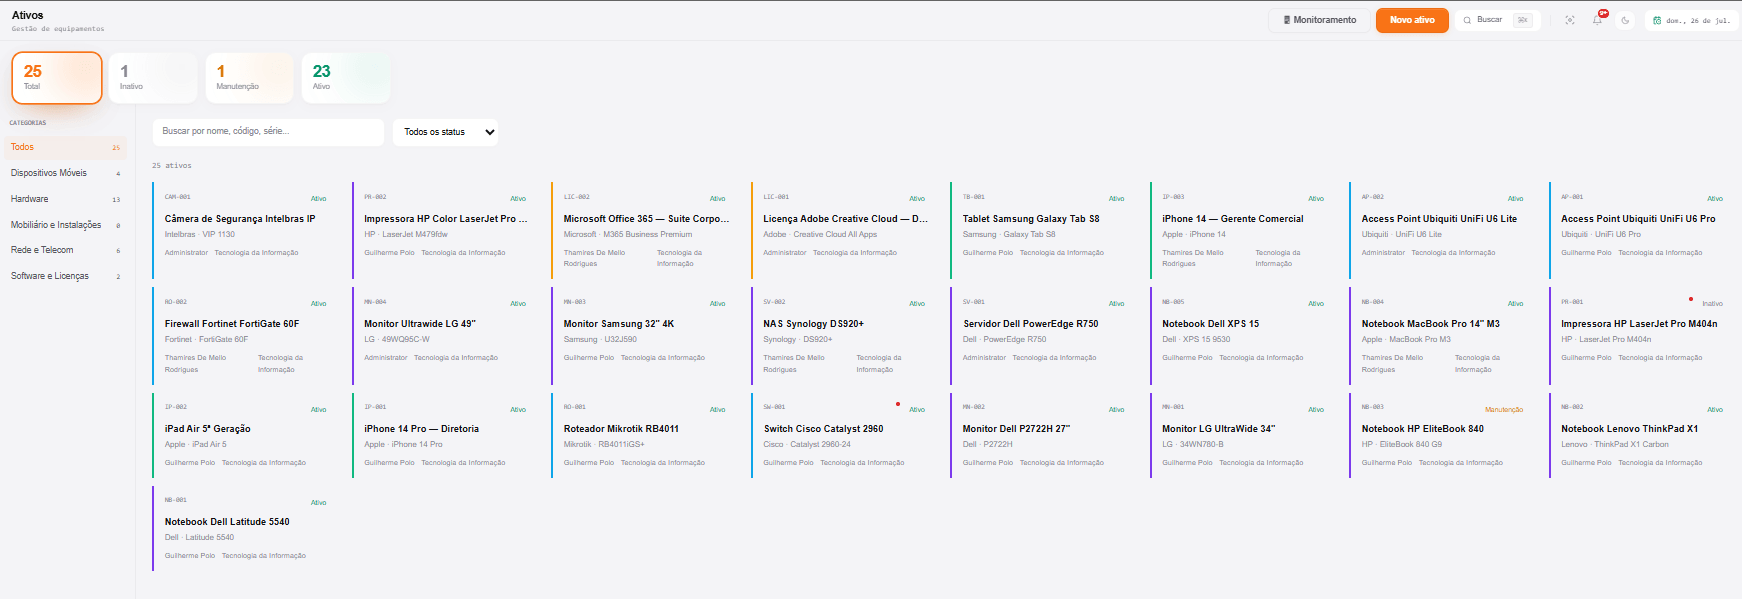Open Roteador Mikrotik RB4011 card

(x=645, y=435)
